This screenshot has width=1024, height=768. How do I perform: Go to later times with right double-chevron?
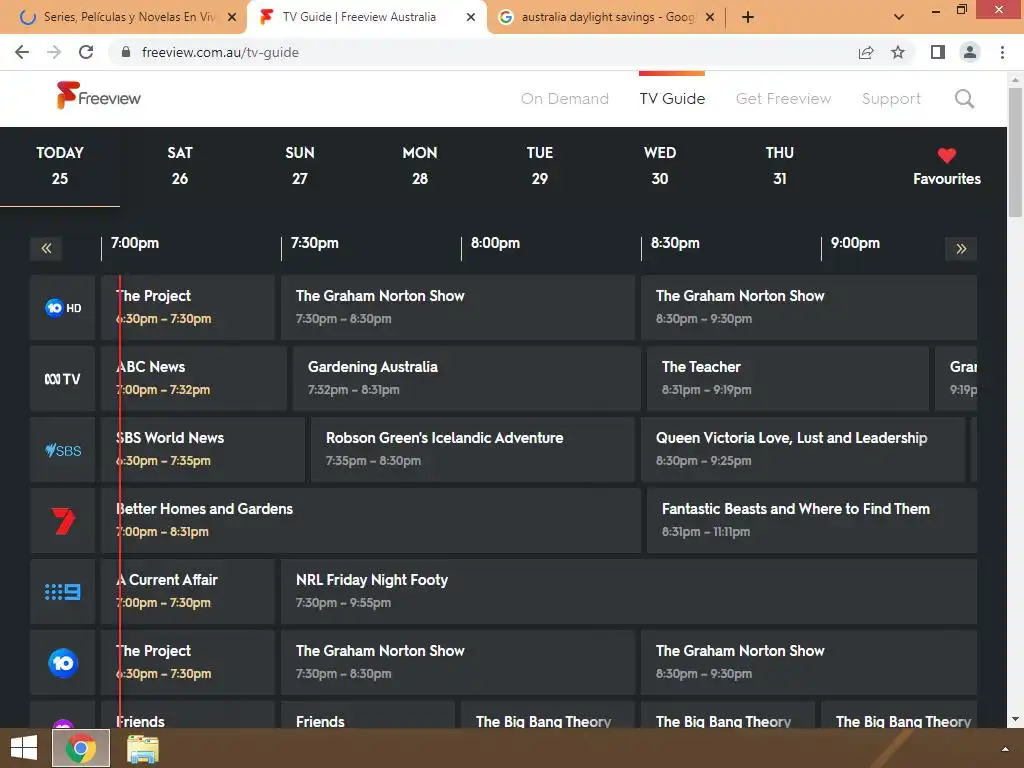[x=961, y=248]
